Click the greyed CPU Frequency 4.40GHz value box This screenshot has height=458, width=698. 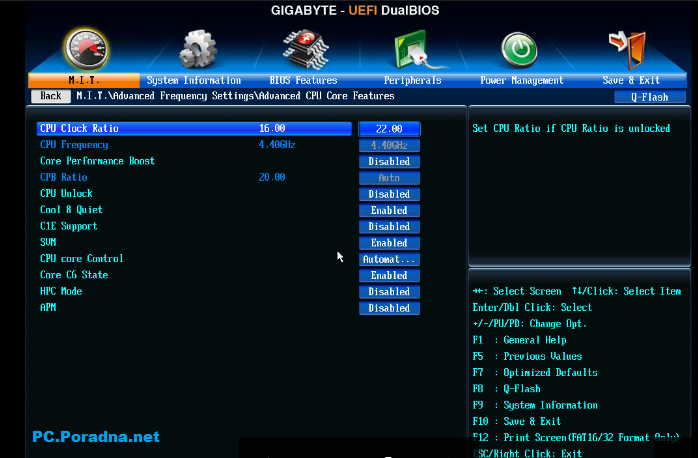tap(390, 145)
